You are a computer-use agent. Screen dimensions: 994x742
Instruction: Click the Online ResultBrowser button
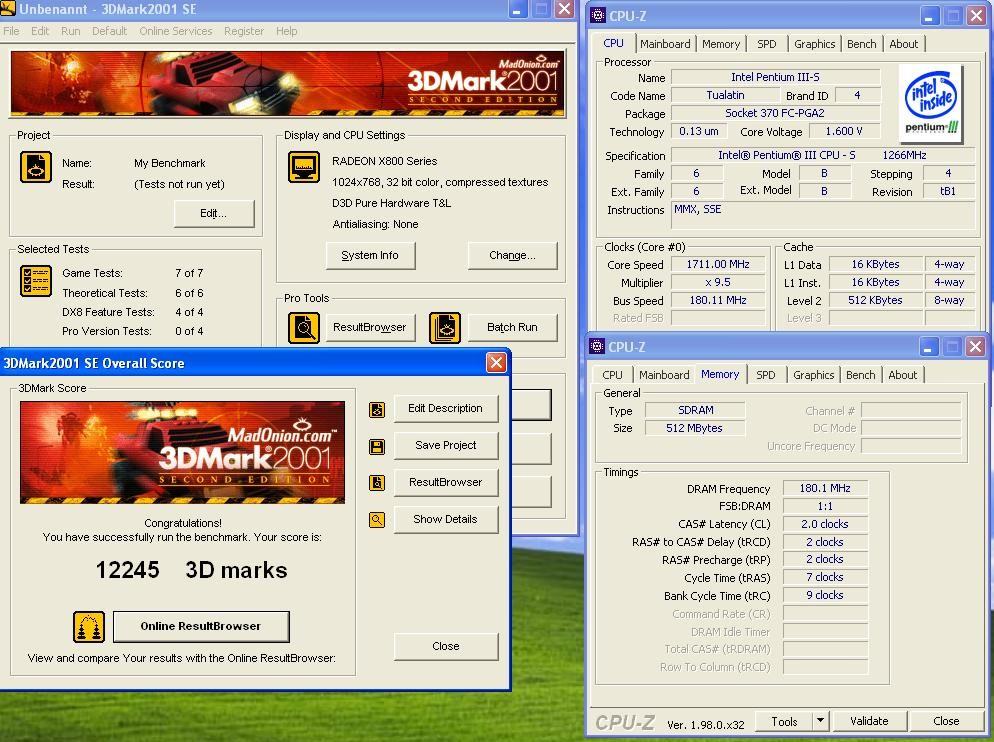point(201,627)
